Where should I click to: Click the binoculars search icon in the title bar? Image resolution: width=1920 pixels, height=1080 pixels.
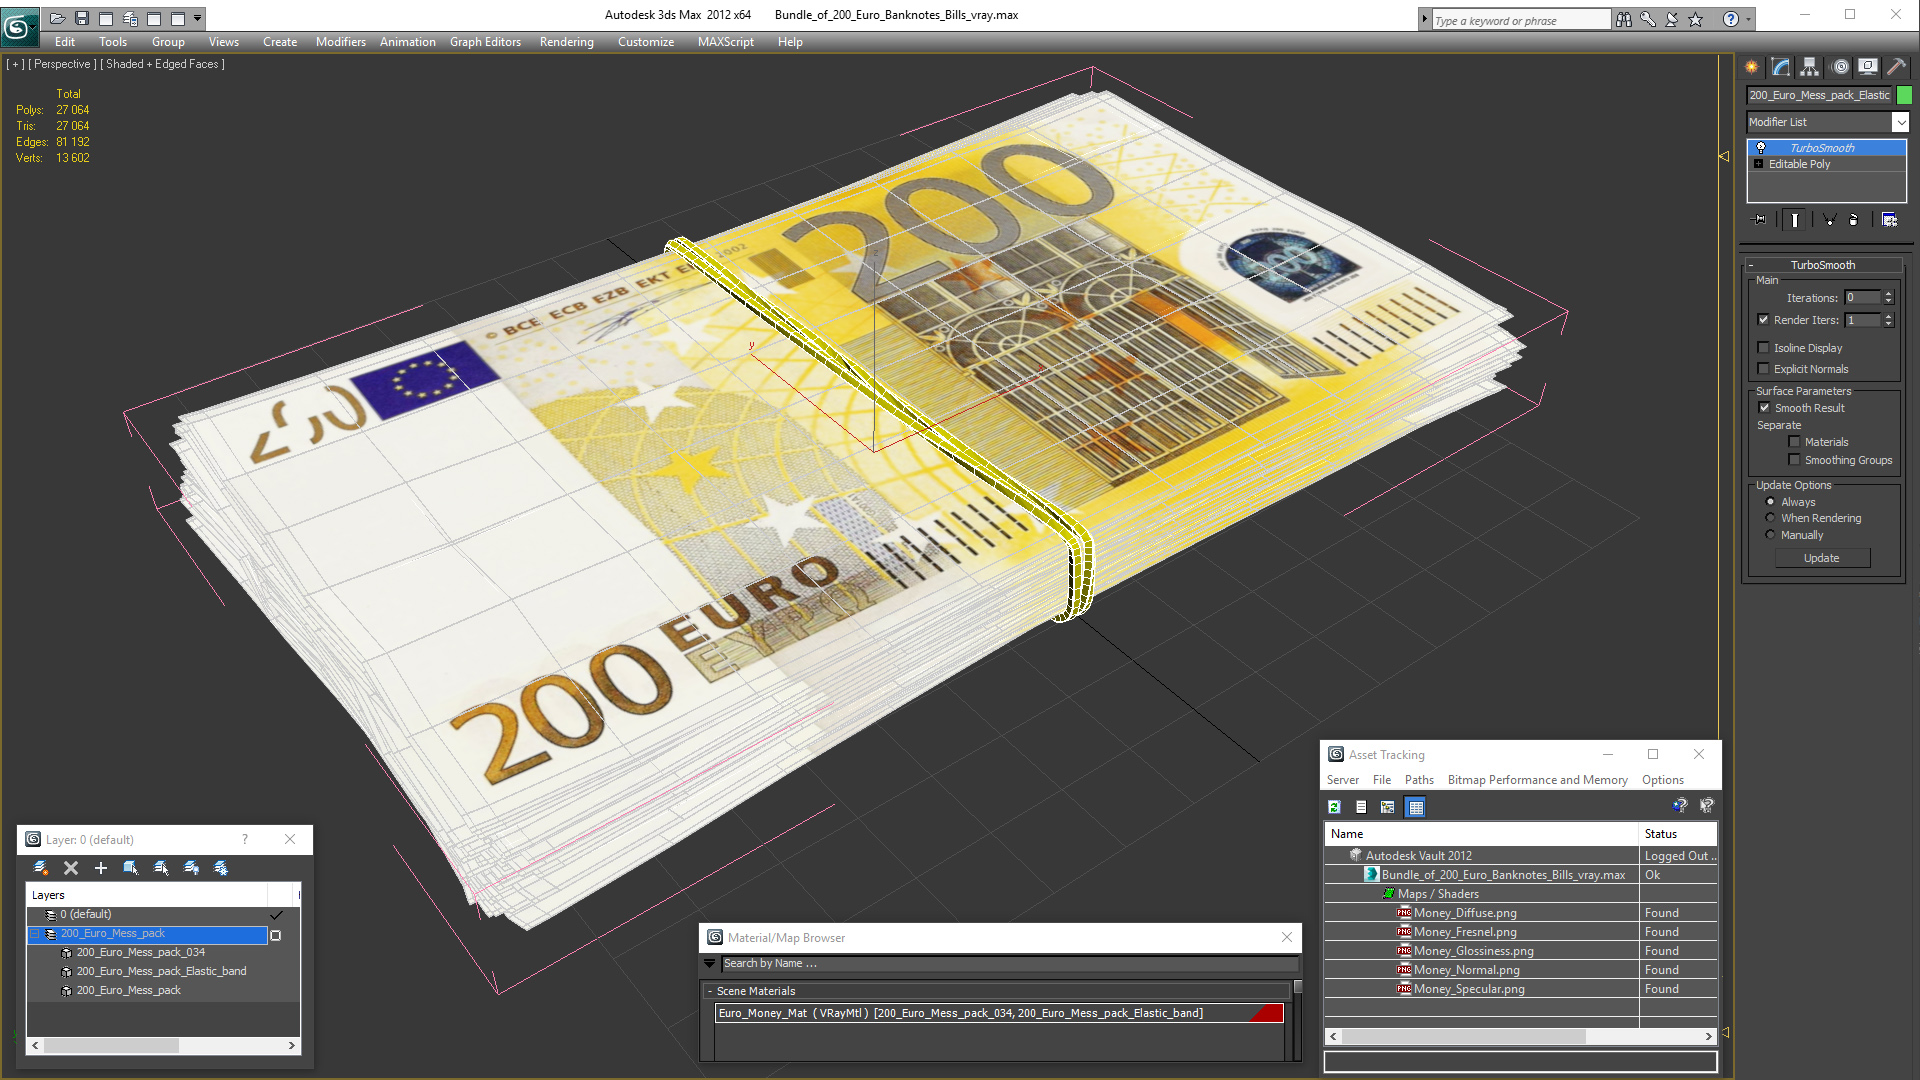click(1624, 19)
